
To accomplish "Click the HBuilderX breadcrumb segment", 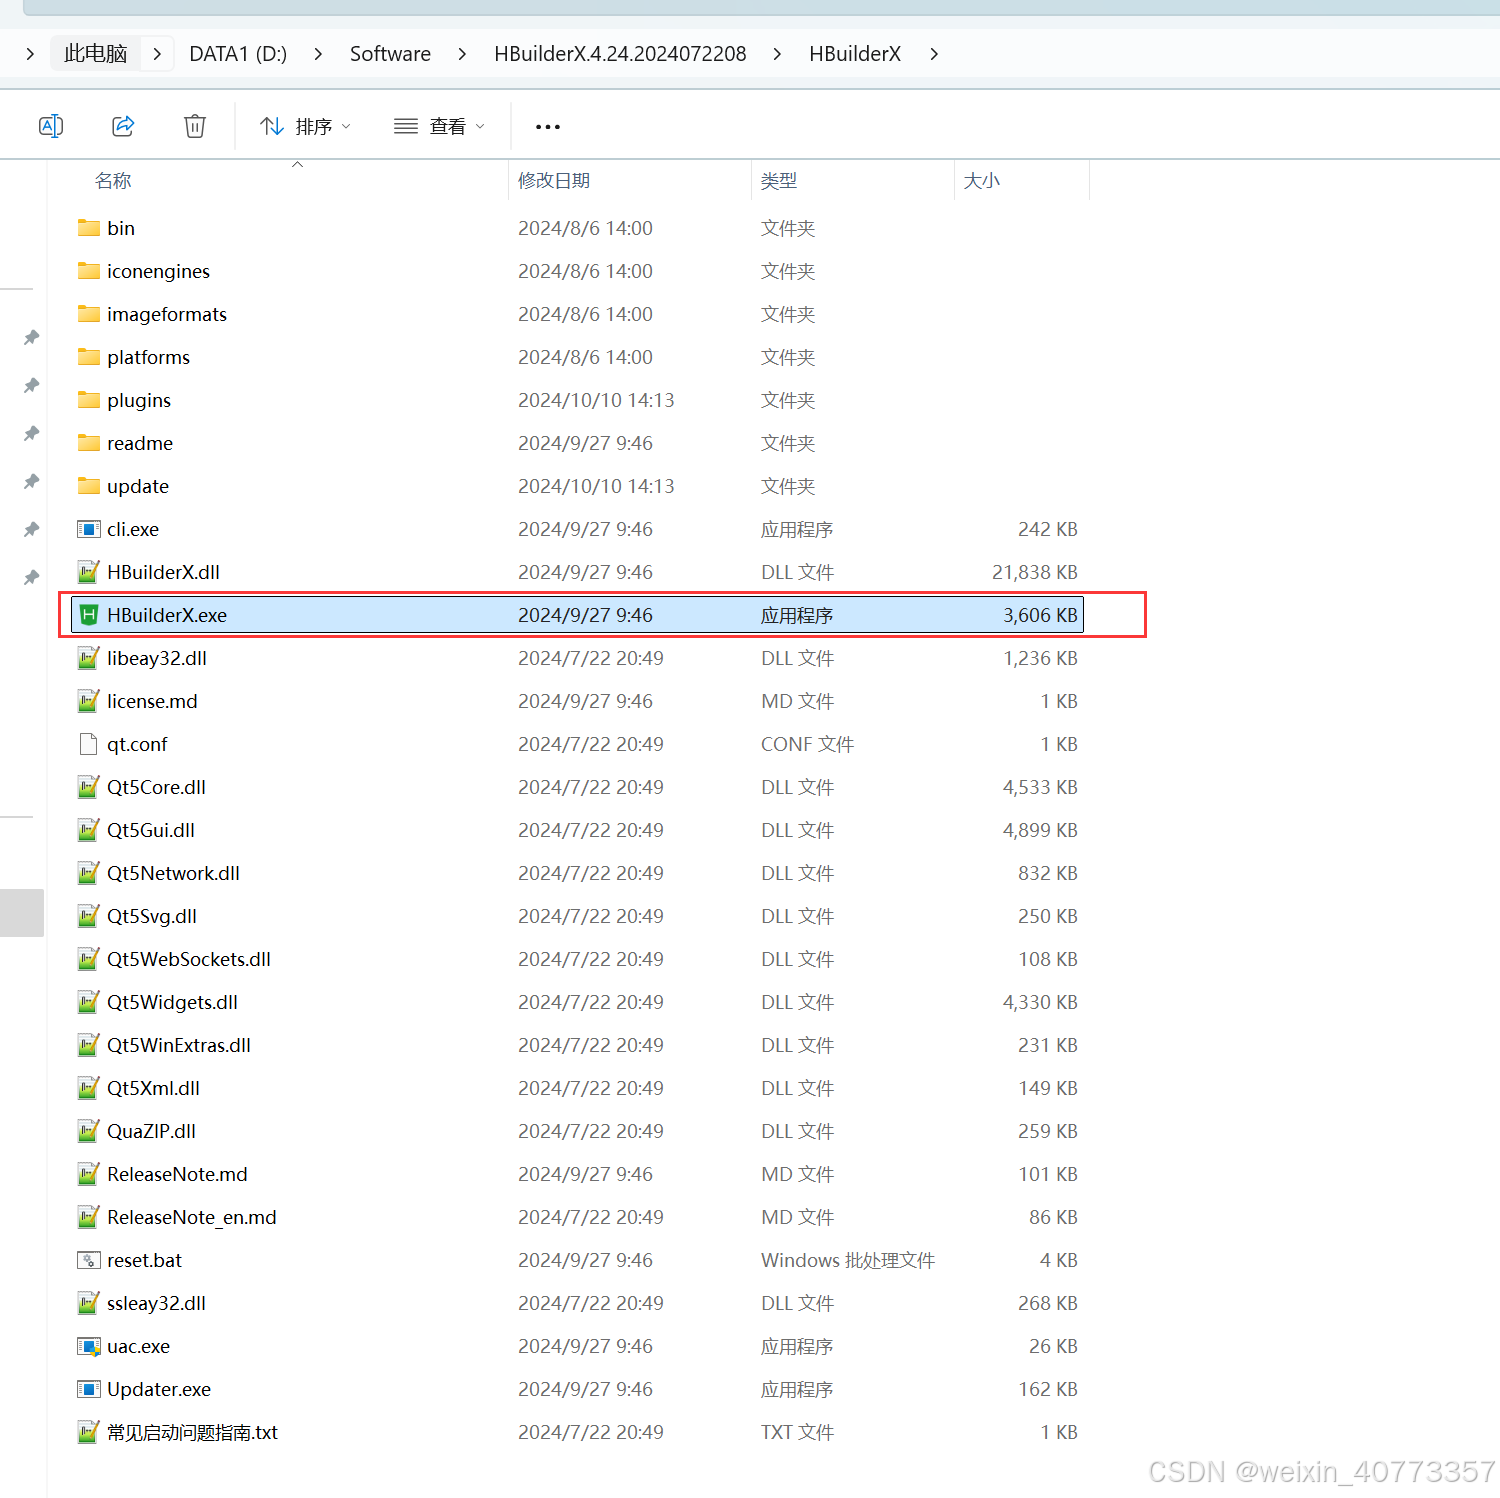I will point(855,54).
